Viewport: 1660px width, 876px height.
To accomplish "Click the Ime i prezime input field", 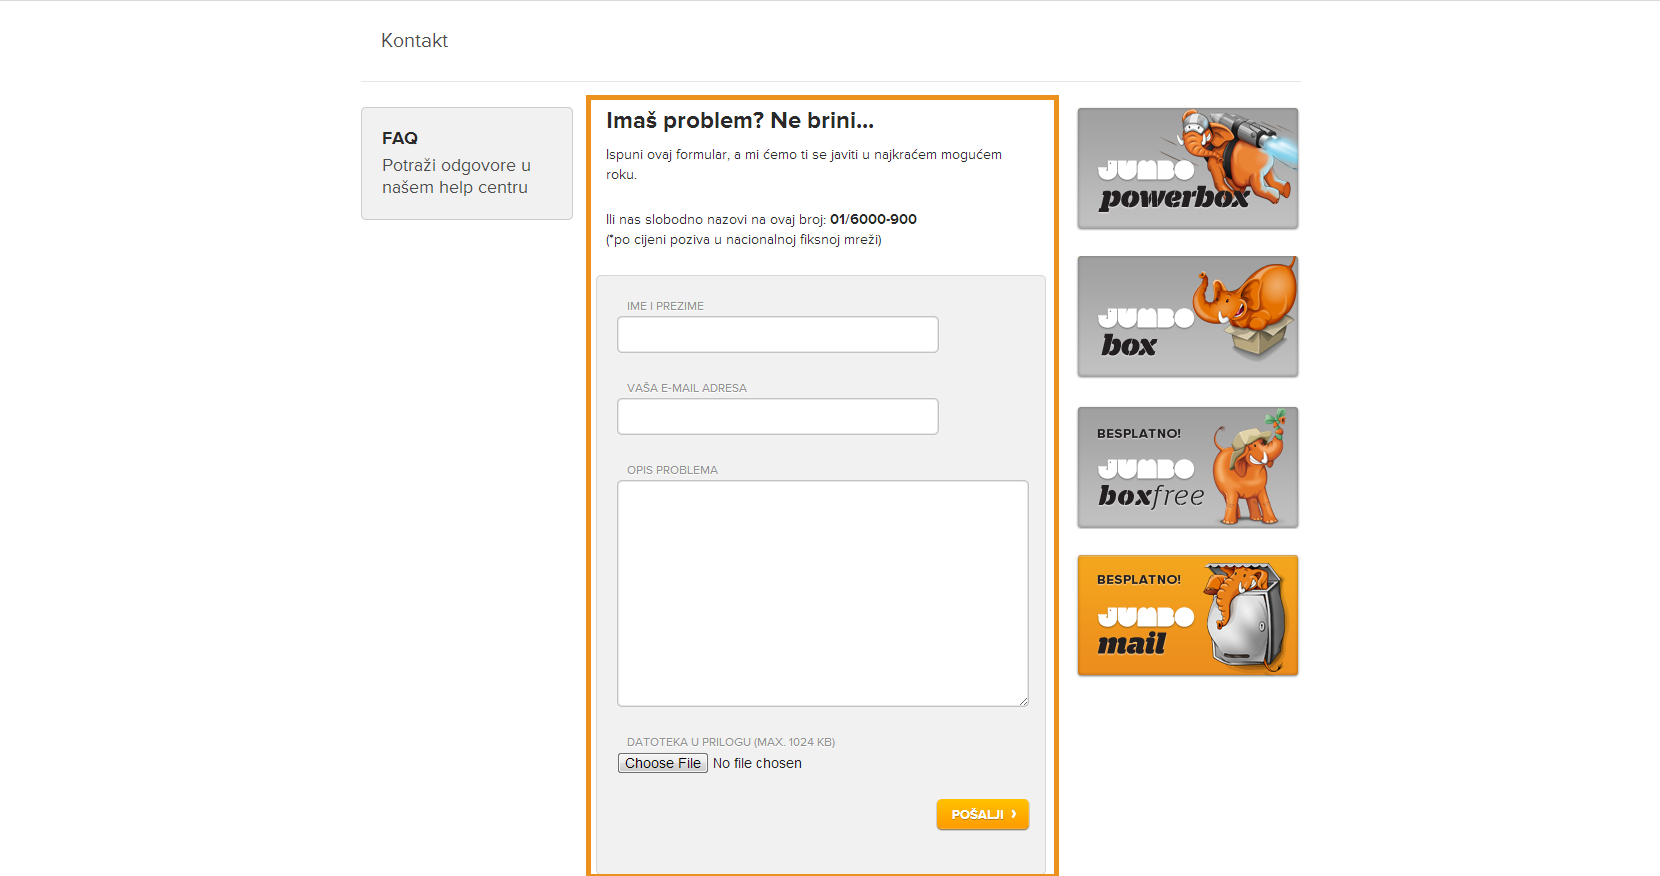I will (x=778, y=334).
